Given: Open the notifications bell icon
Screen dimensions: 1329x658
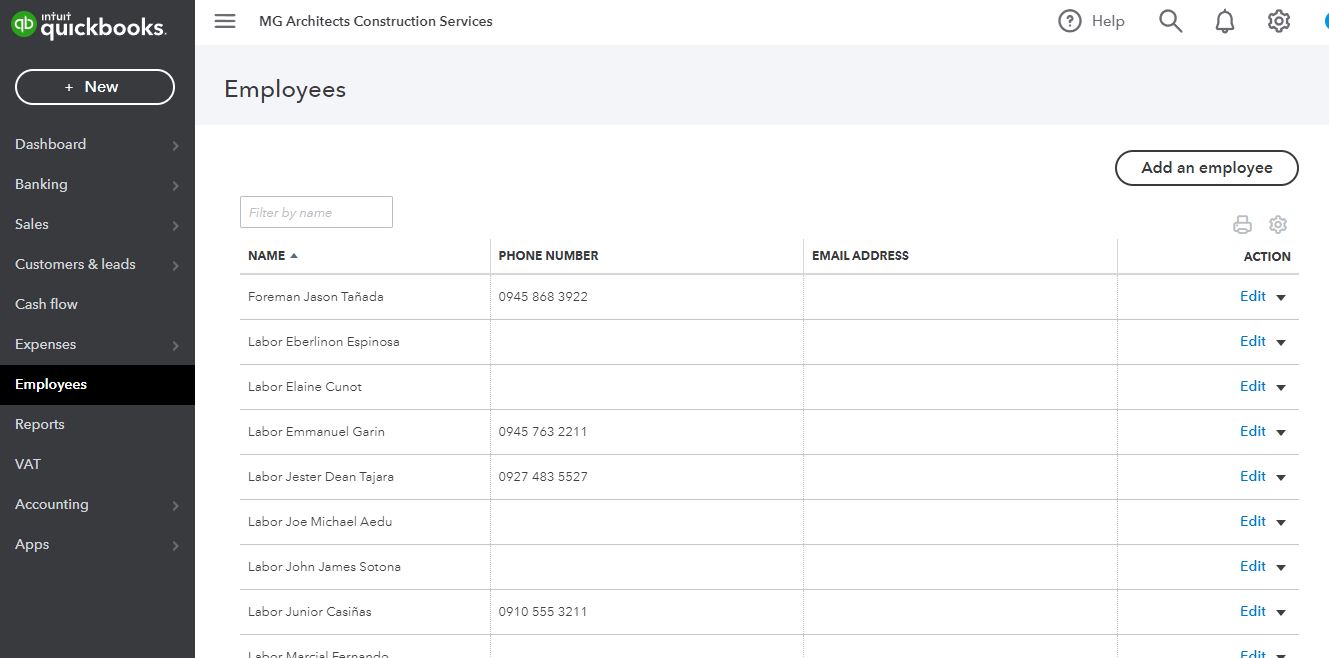Looking at the screenshot, I should 1225,21.
